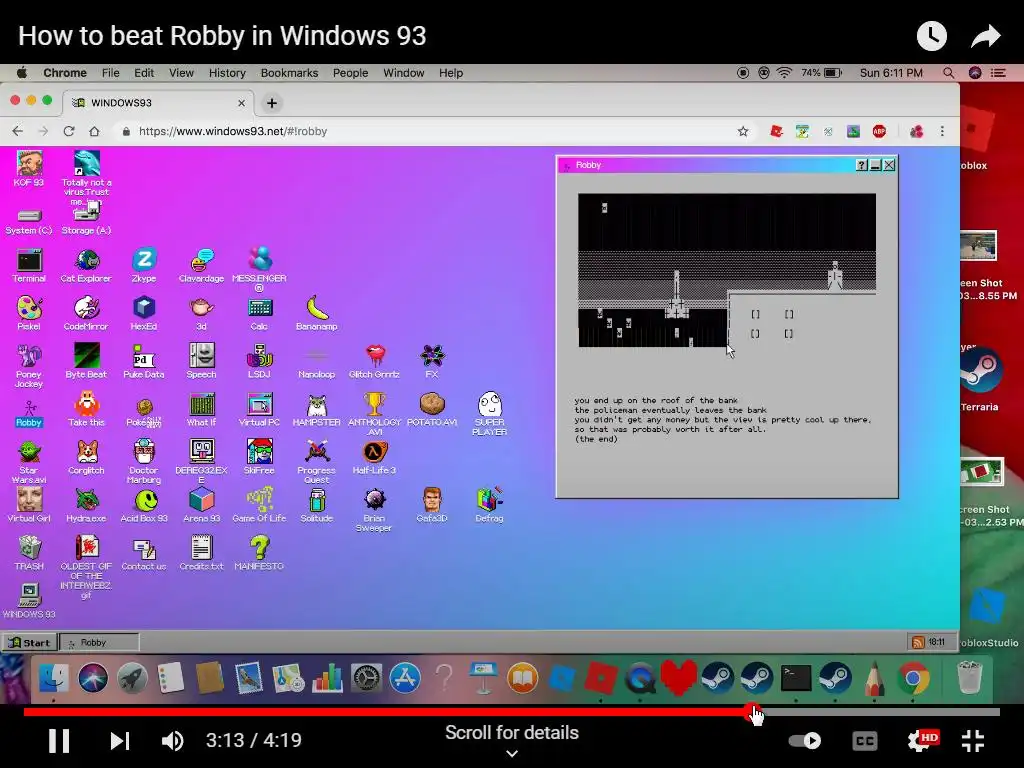Skip to the next video
The width and height of the screenshot is (1024, 768).
pyautogui.click(x=120, y=741)
